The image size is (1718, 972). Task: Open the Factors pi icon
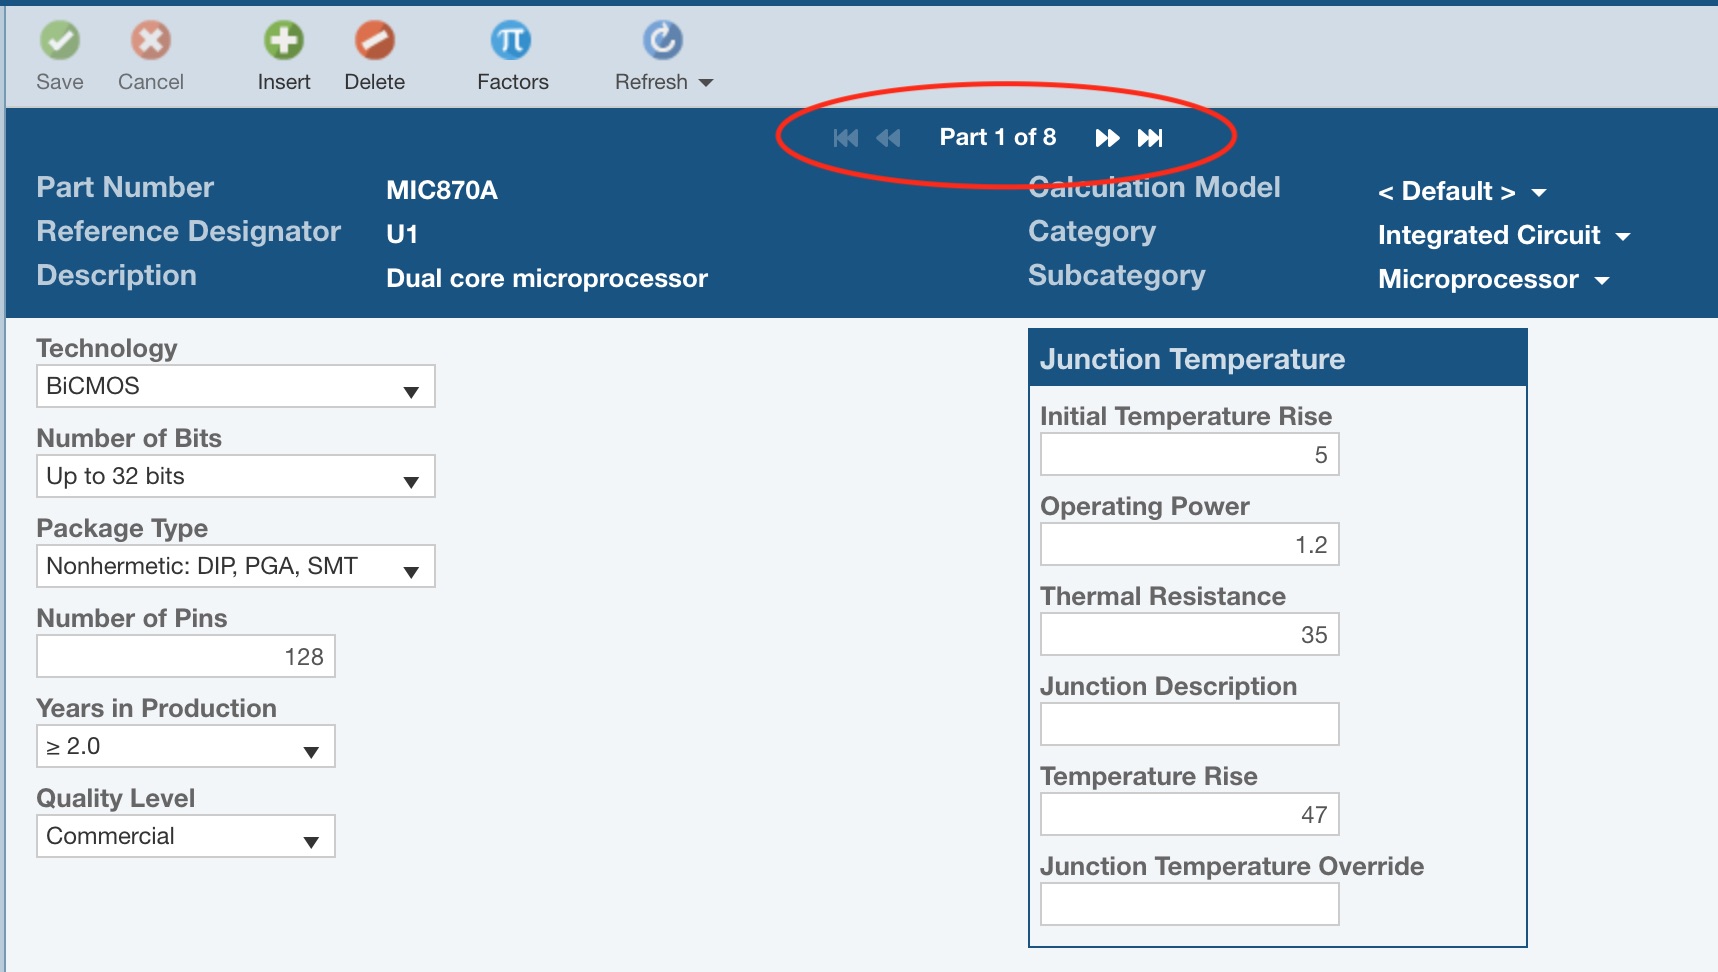[511, 41]
